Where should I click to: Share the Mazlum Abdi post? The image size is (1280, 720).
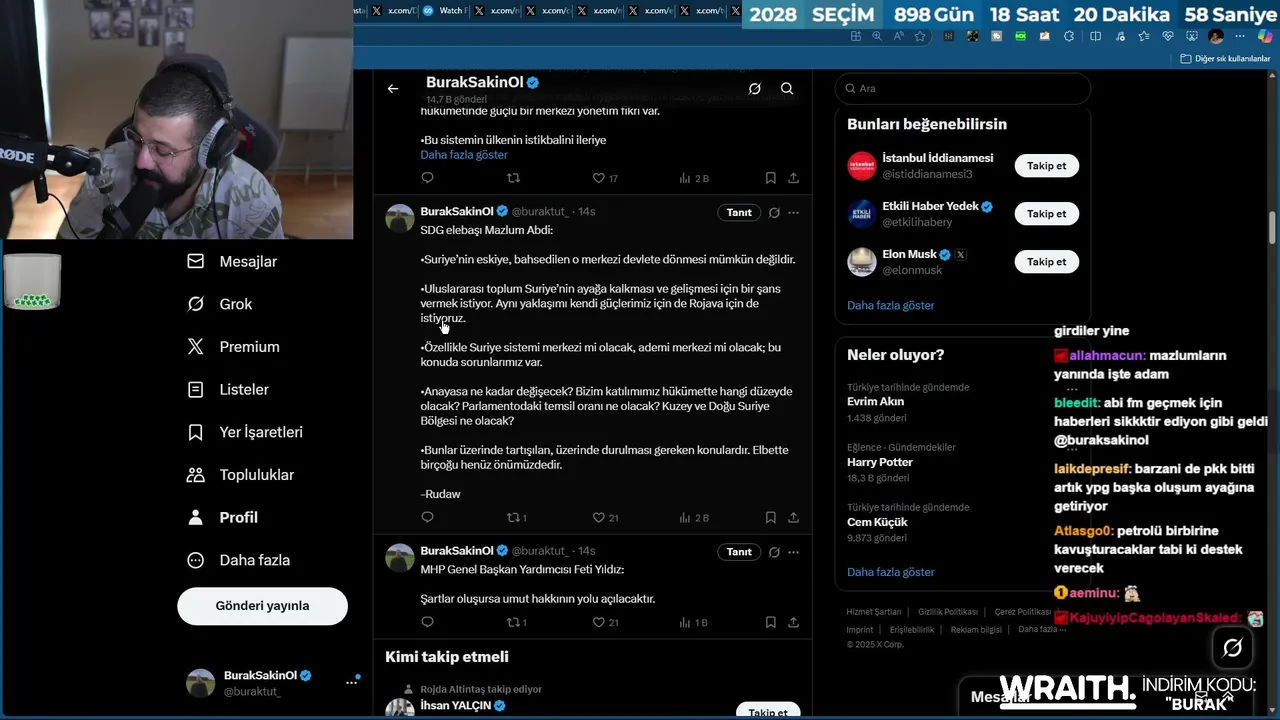pos(793,518)
